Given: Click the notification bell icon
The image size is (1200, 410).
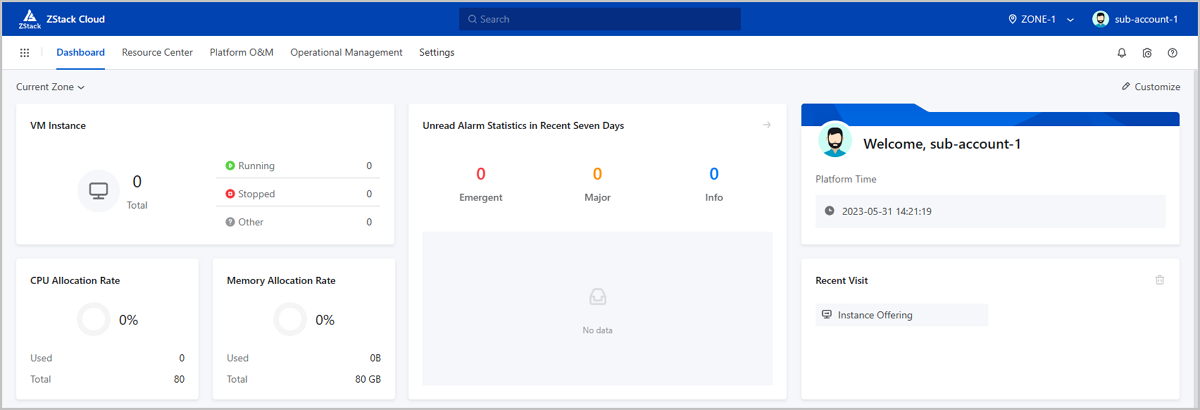Looking at the screenshot, I should click(1121, 53).
